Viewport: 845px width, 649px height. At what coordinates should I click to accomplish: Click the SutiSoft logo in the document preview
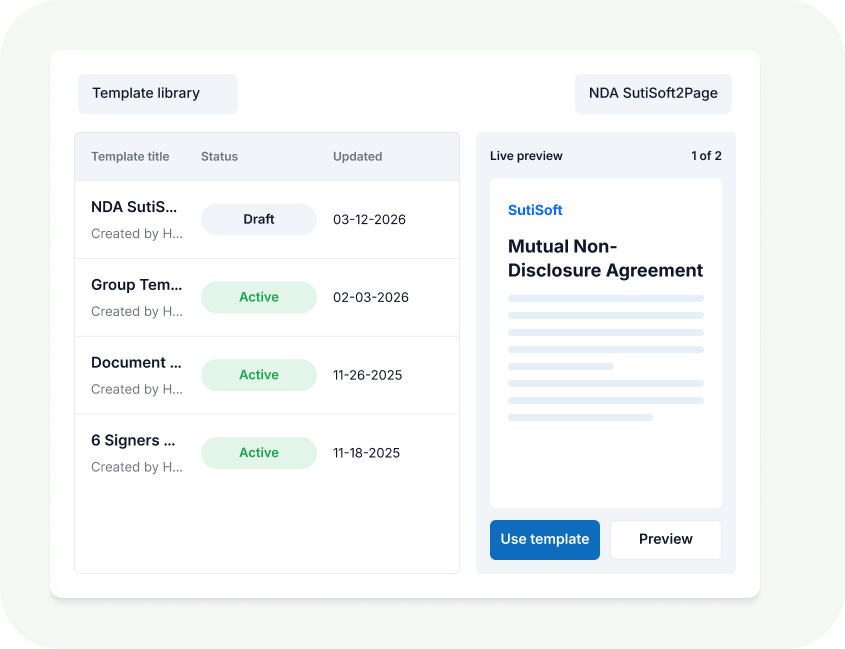(535, 210)
